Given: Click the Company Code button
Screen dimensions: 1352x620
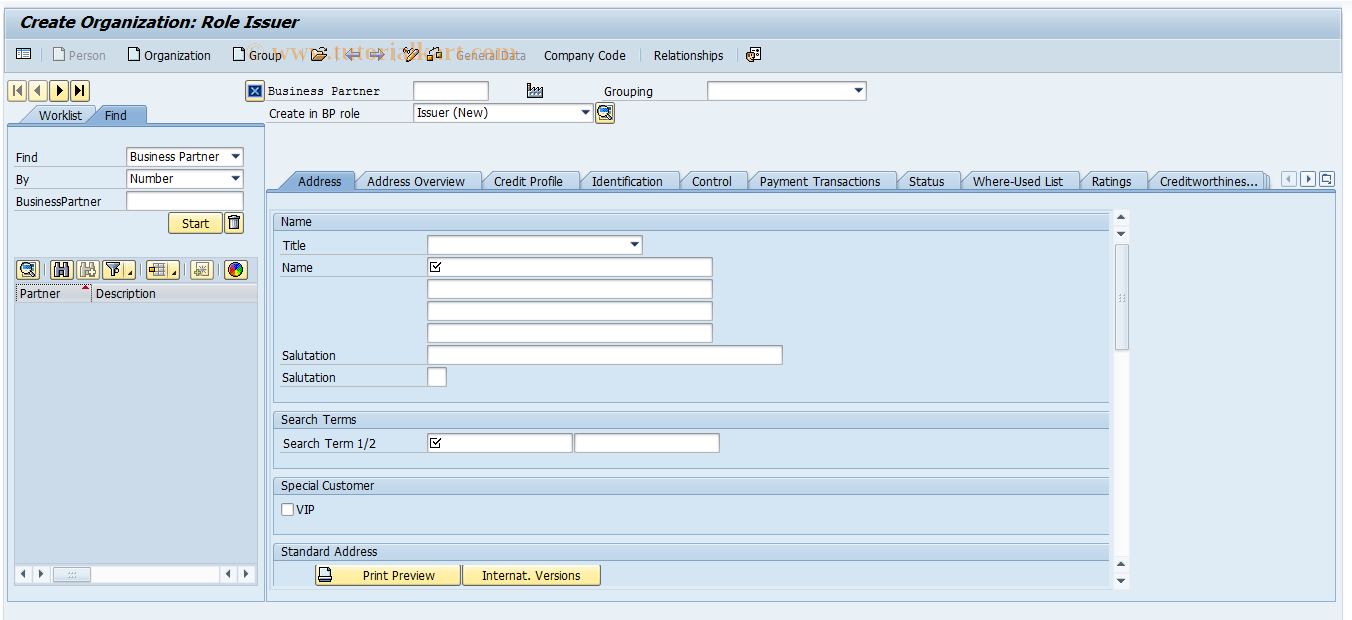Looking at the screenshot, I should (585, 55).
